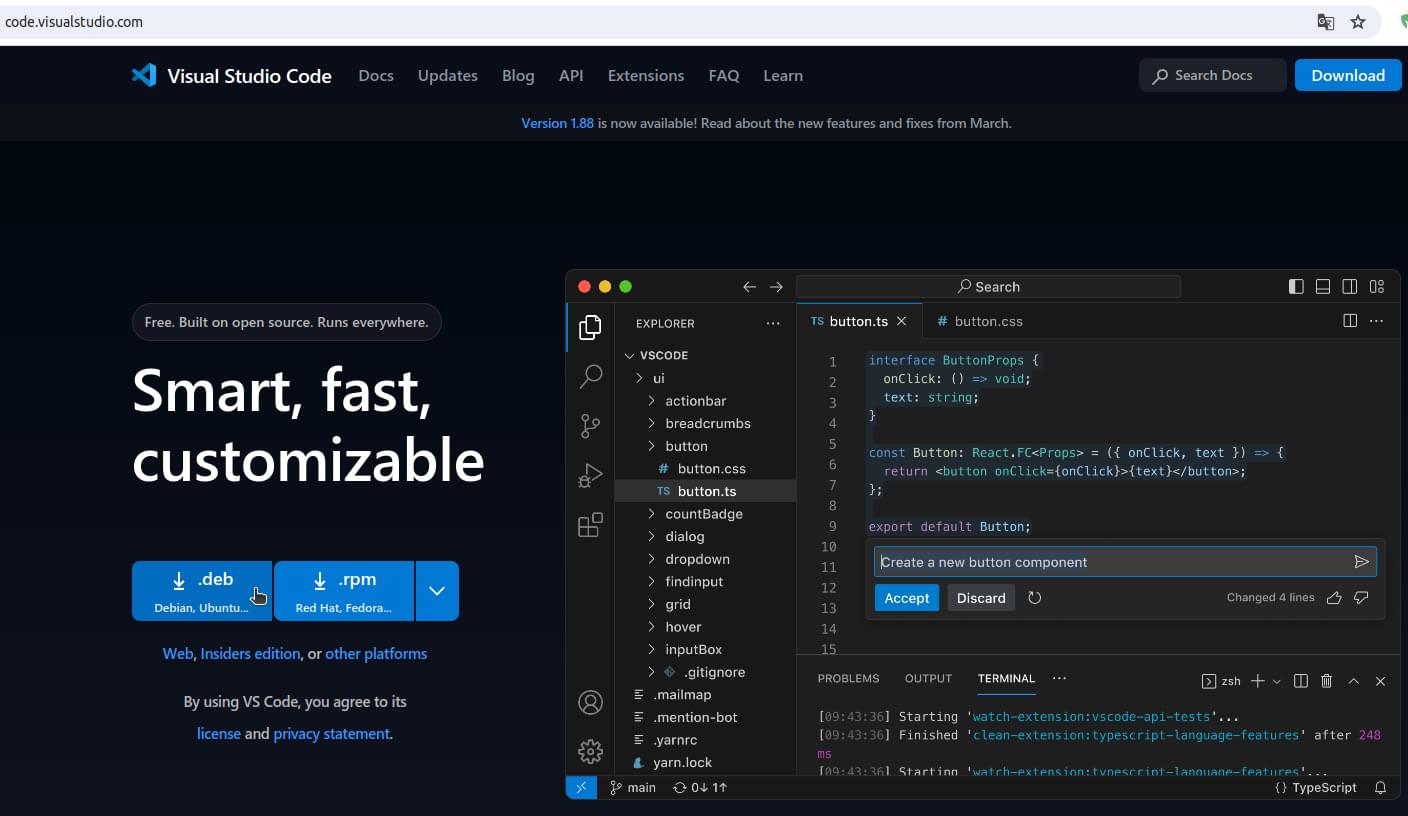Click the split editor icon beside tabs
This screenshot has height=816, width=1408.
(1350, 321)
